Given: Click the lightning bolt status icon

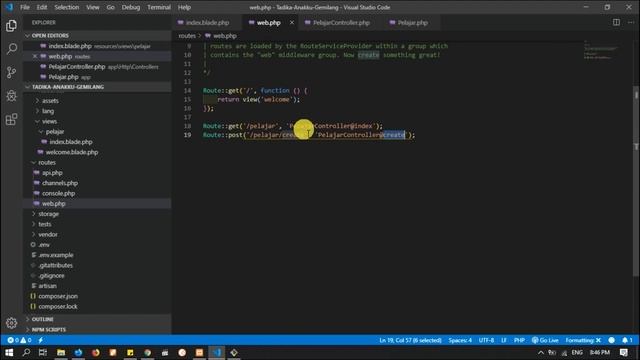Looking at the screenshot, I should pyautogui.click(x=41, y=340).
